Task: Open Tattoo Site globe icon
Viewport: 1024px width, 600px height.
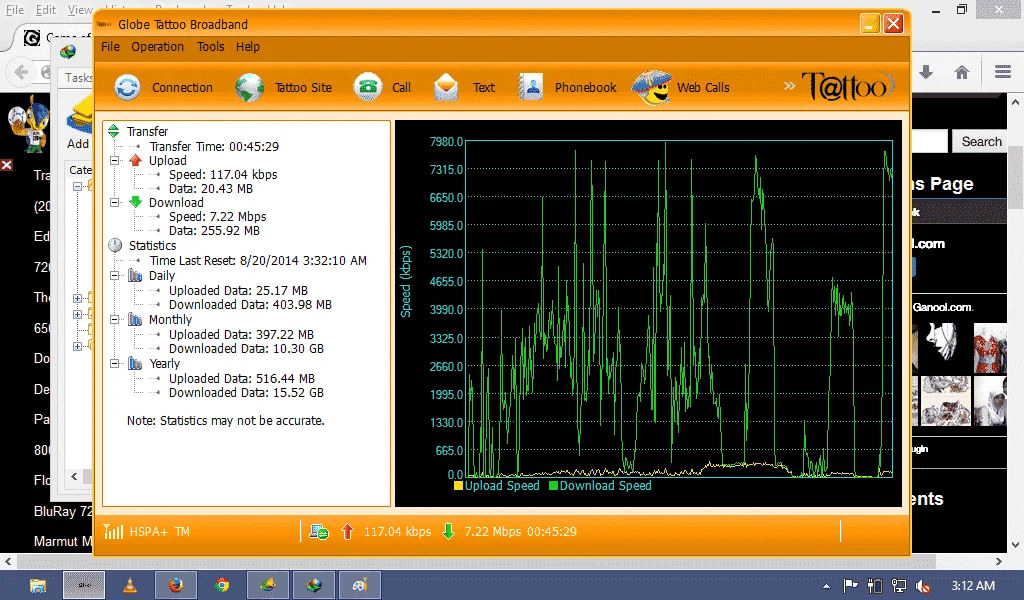Action: (249, 87)
